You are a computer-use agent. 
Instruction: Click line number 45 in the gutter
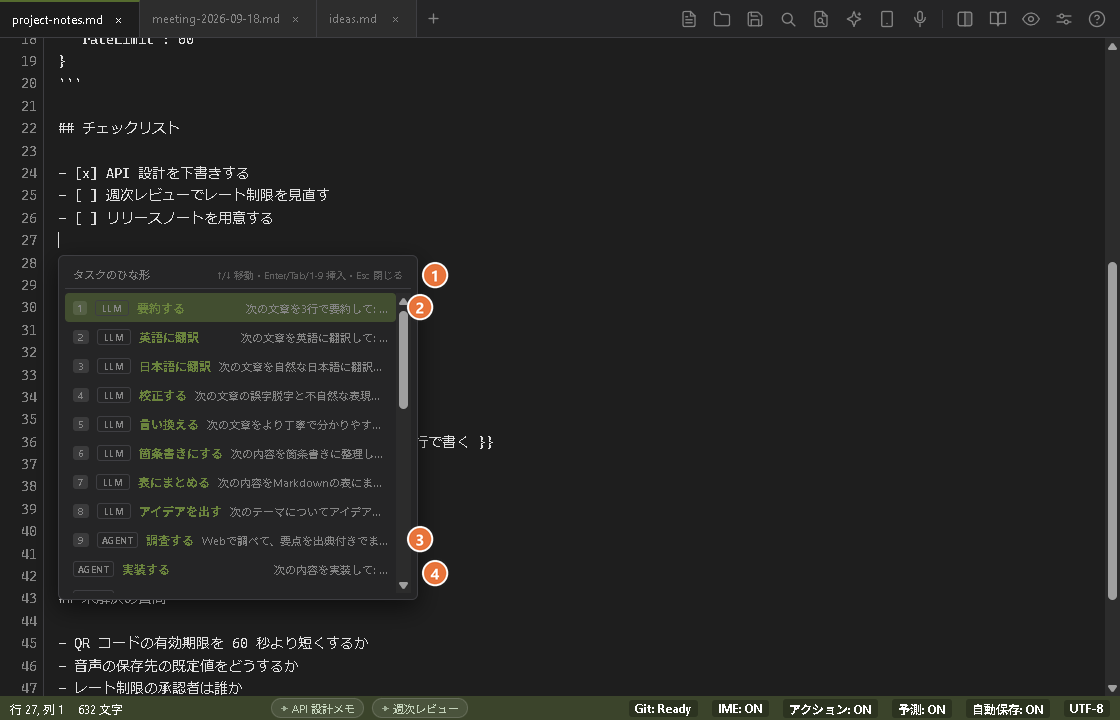coord(29,643)
